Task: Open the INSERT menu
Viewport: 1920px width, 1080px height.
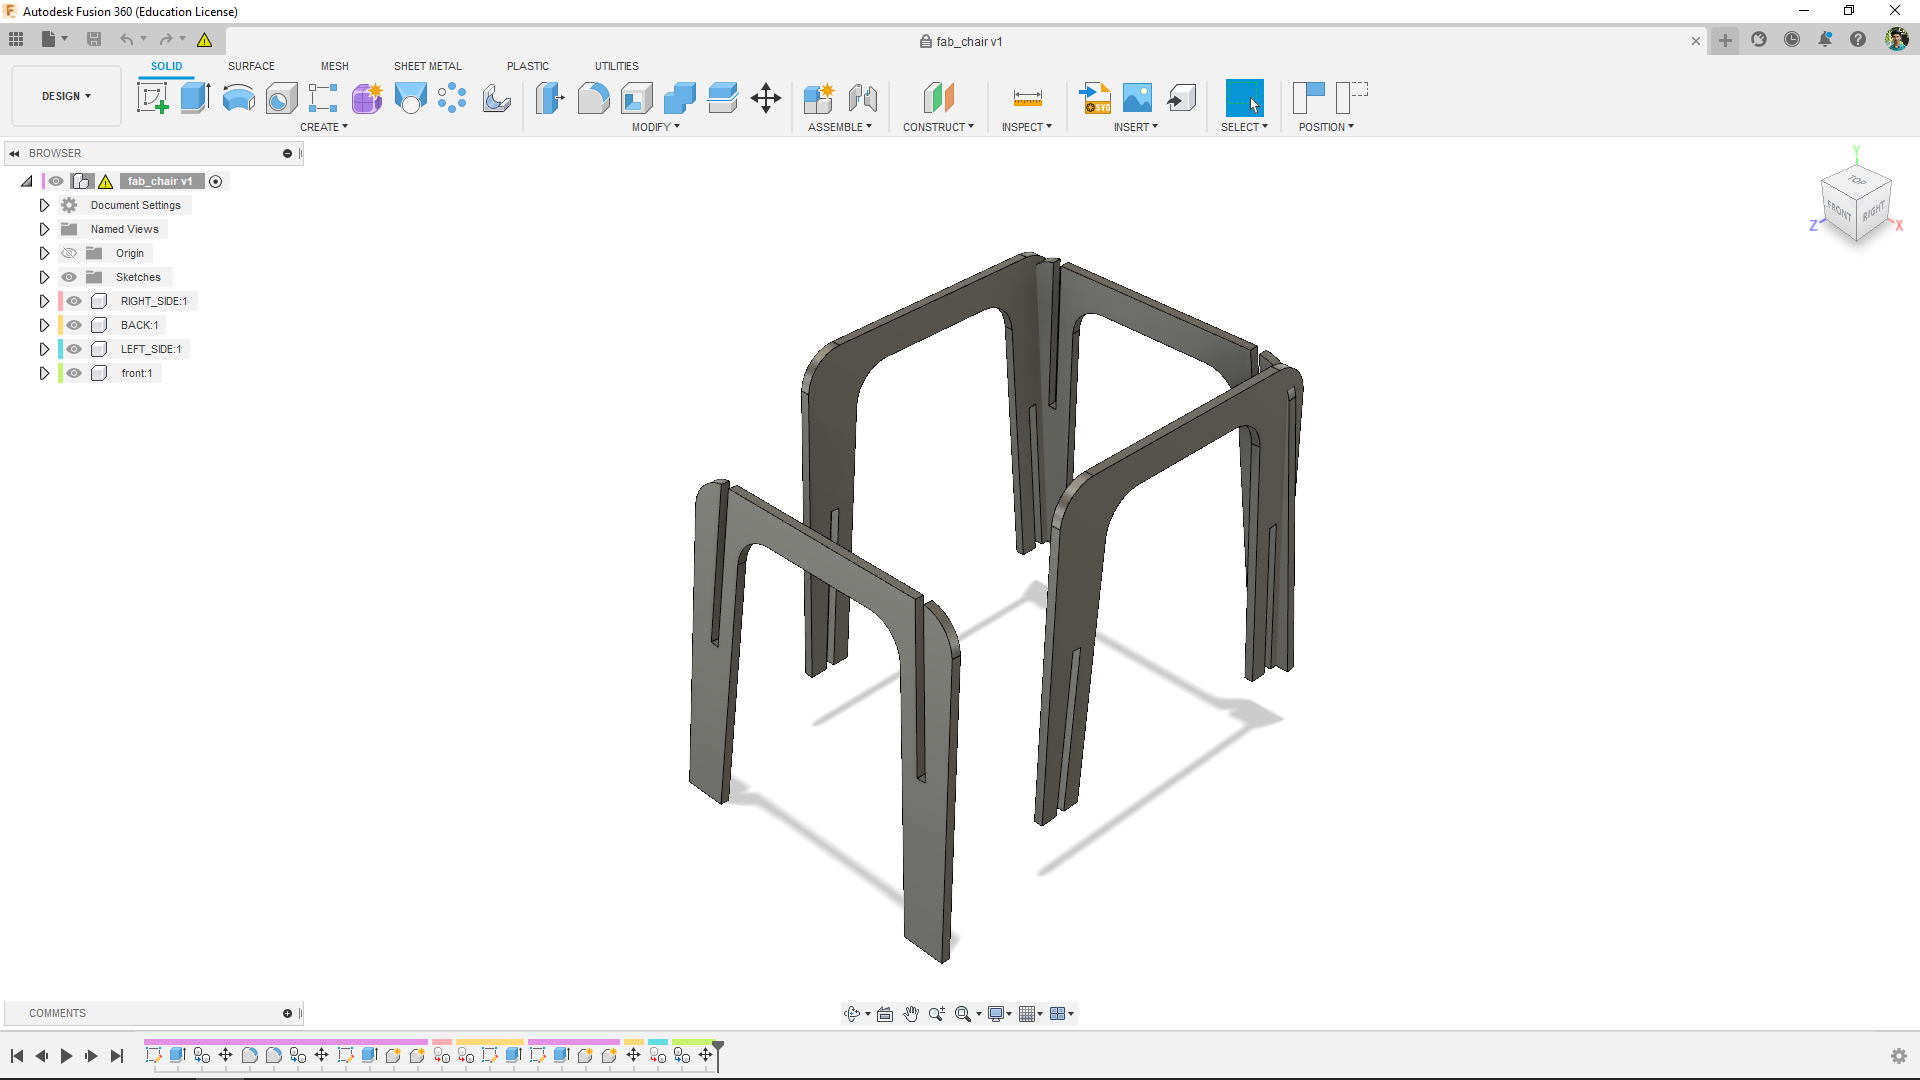Action: [1136, 127]
